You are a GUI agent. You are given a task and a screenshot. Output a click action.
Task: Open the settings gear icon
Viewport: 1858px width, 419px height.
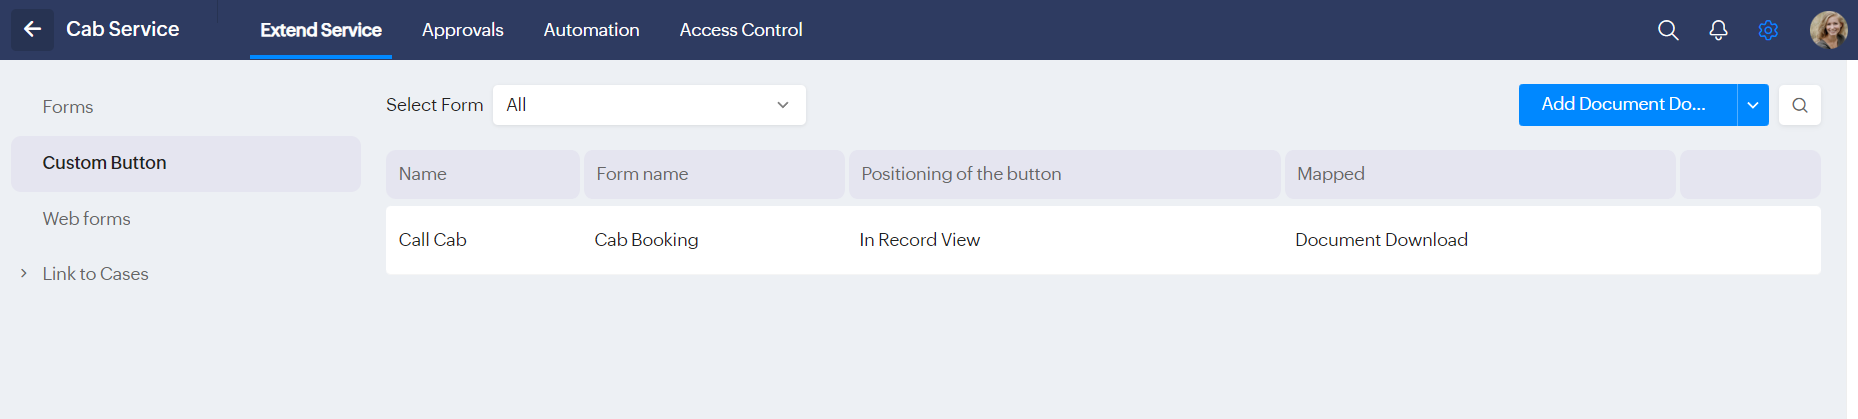[1768, 30]
